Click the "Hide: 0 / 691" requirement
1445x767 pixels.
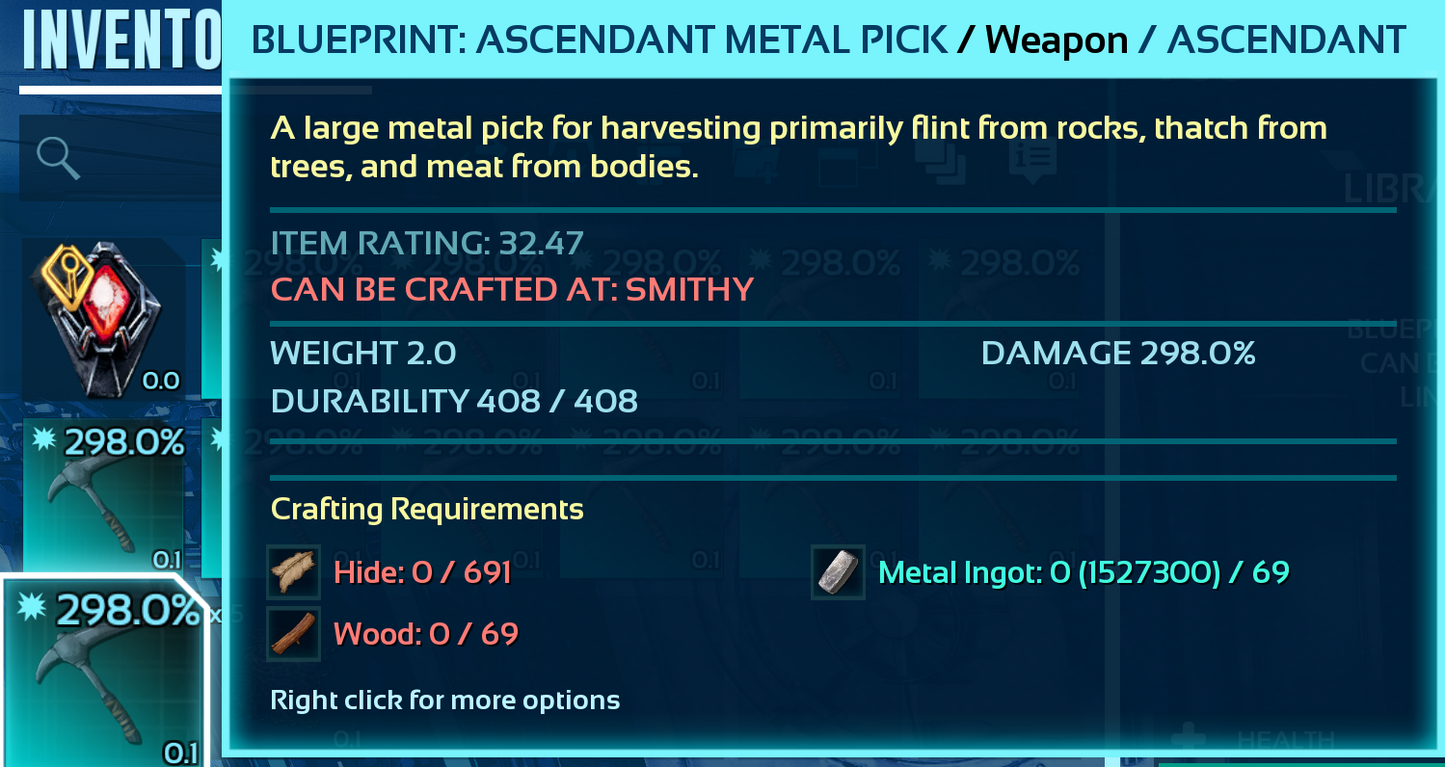click(x=422, y=573)
